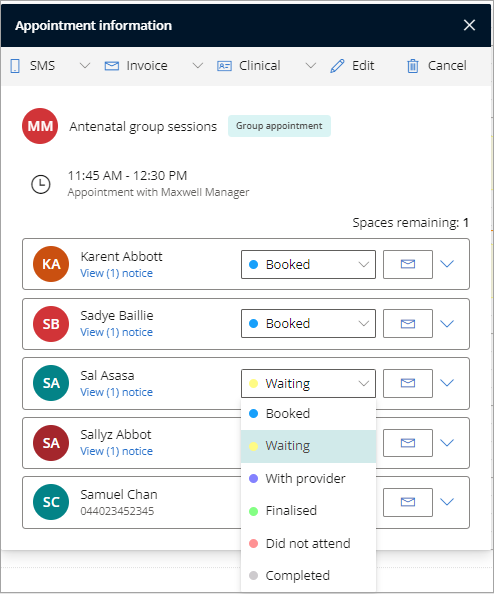Viewport: 494px width, 594px height.
Task: Expand Sallyz Abbot's row details chevron
Action: tap(447, 442)
